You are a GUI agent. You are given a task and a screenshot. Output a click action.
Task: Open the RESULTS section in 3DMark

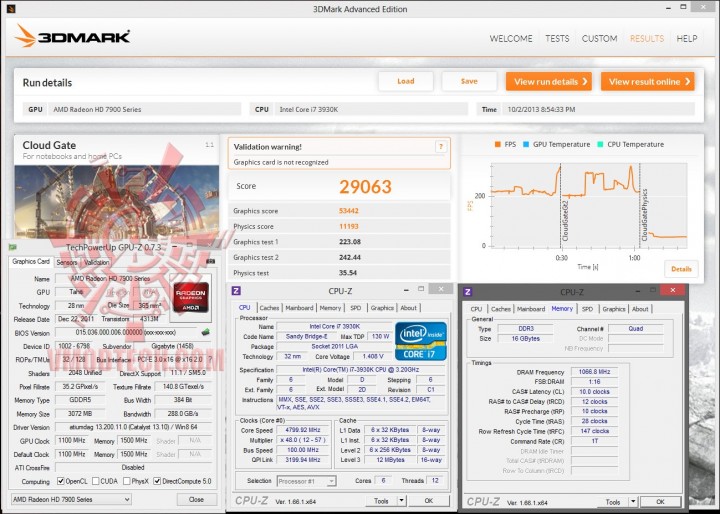647,39
